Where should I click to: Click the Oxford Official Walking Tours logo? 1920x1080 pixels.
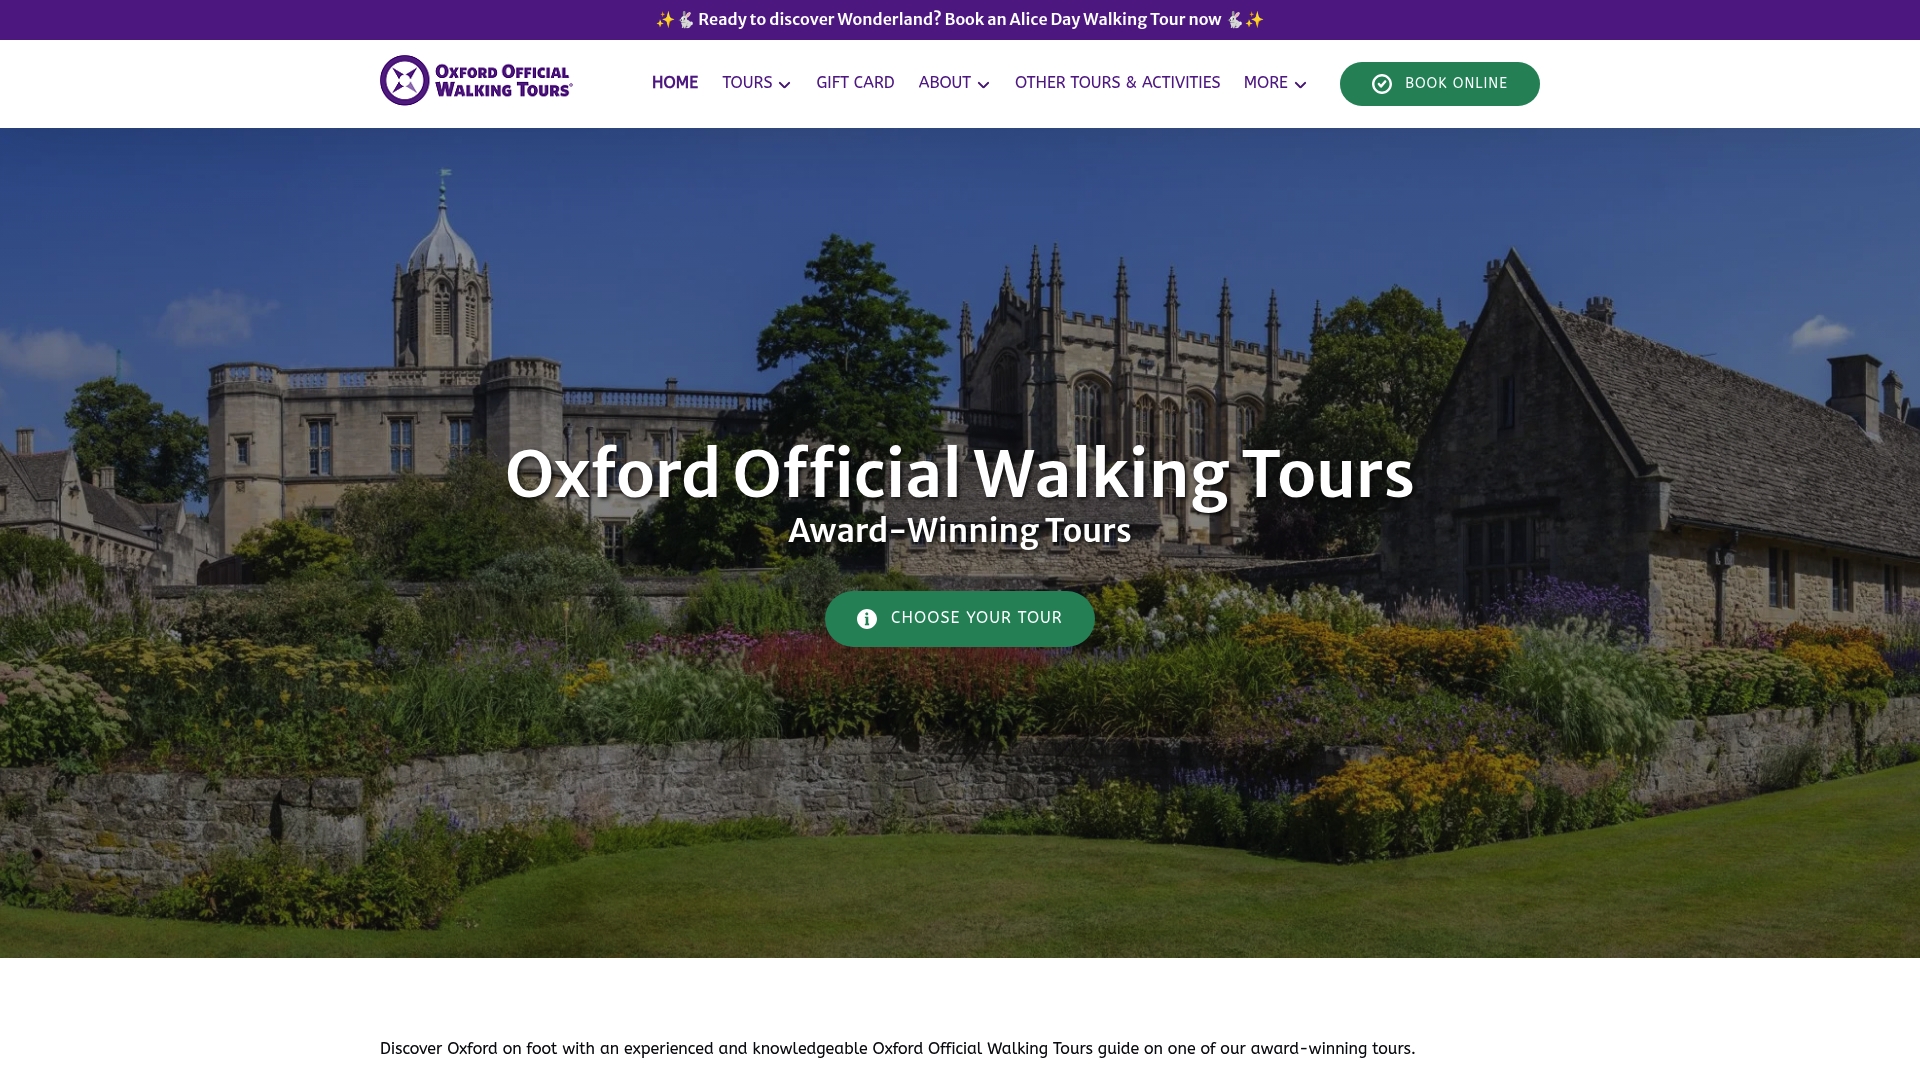[476, 81]
